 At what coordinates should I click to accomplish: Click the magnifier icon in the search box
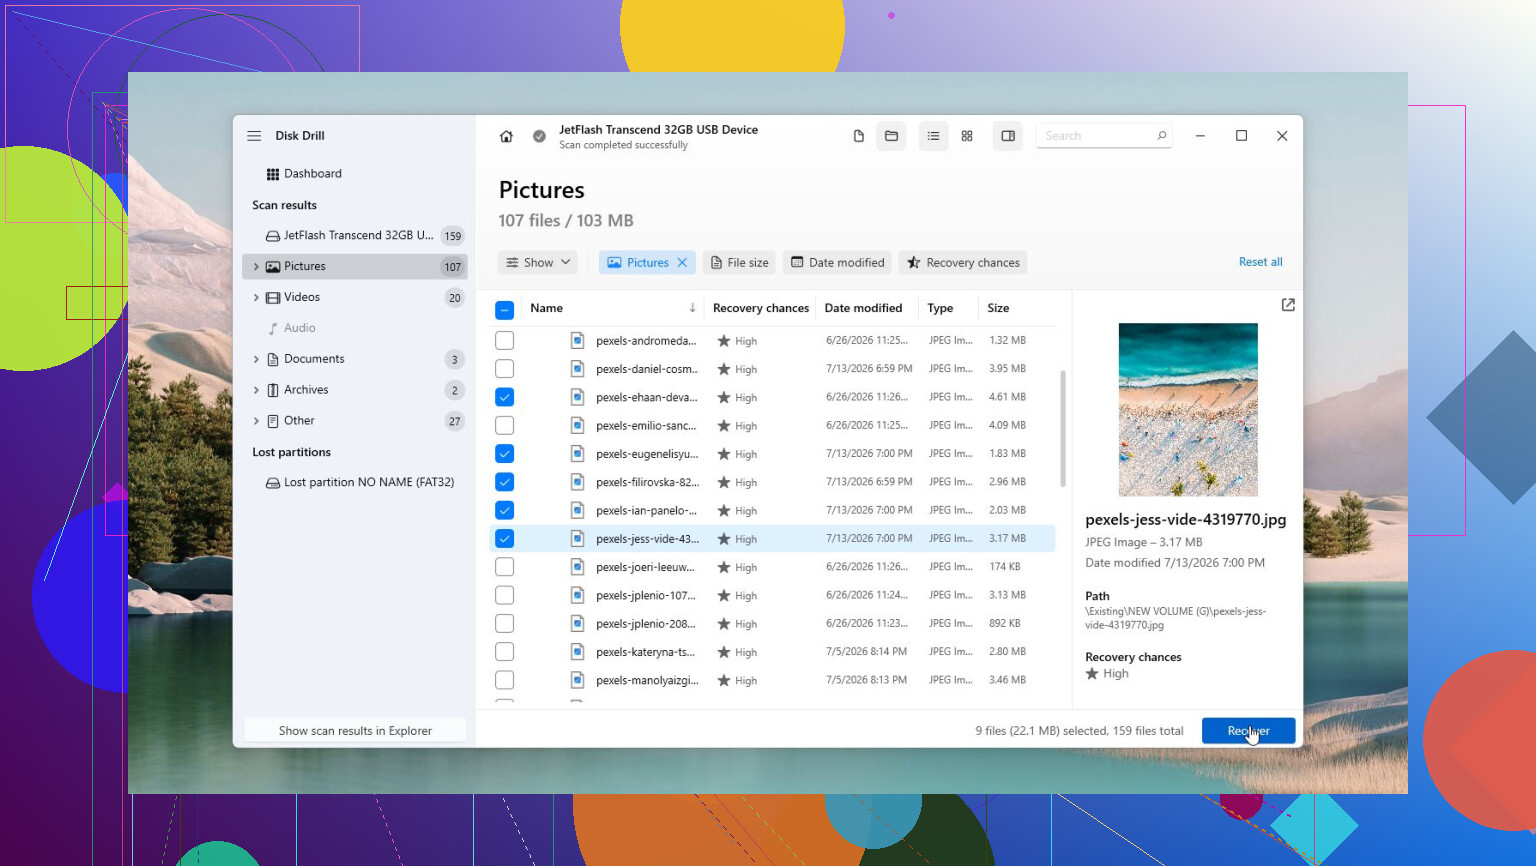click(x=1161, y=136)
